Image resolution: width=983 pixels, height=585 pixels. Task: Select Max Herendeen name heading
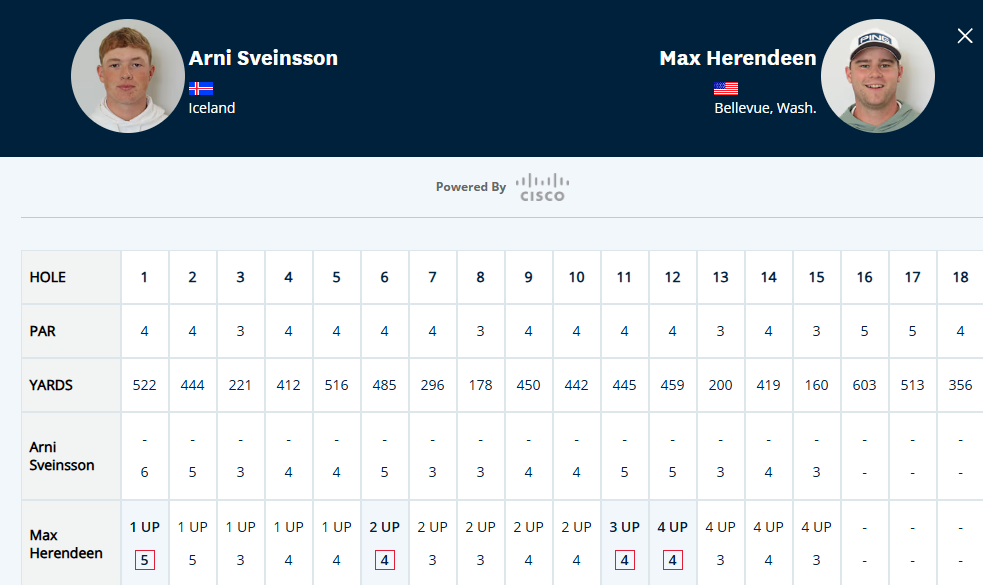737,58
